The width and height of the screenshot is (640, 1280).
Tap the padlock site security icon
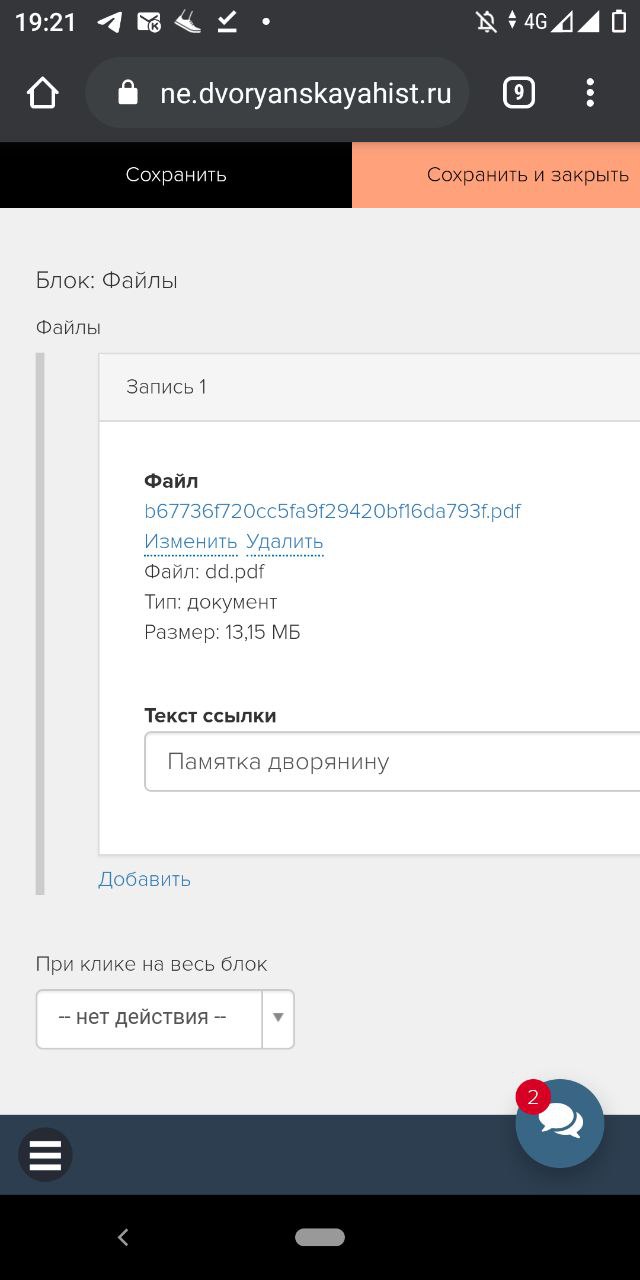pyautogui.click(x=127, y=93)
